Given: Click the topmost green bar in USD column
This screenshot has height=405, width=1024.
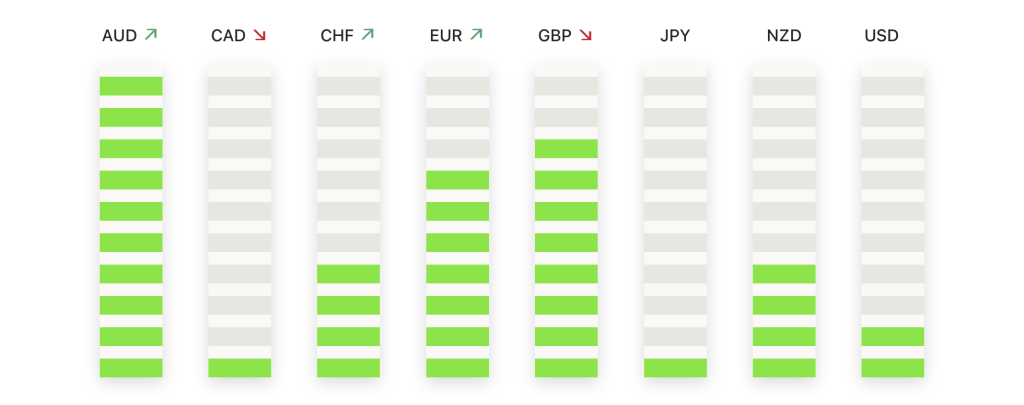Looking at the screenshot, I should (x=893, y=336).
